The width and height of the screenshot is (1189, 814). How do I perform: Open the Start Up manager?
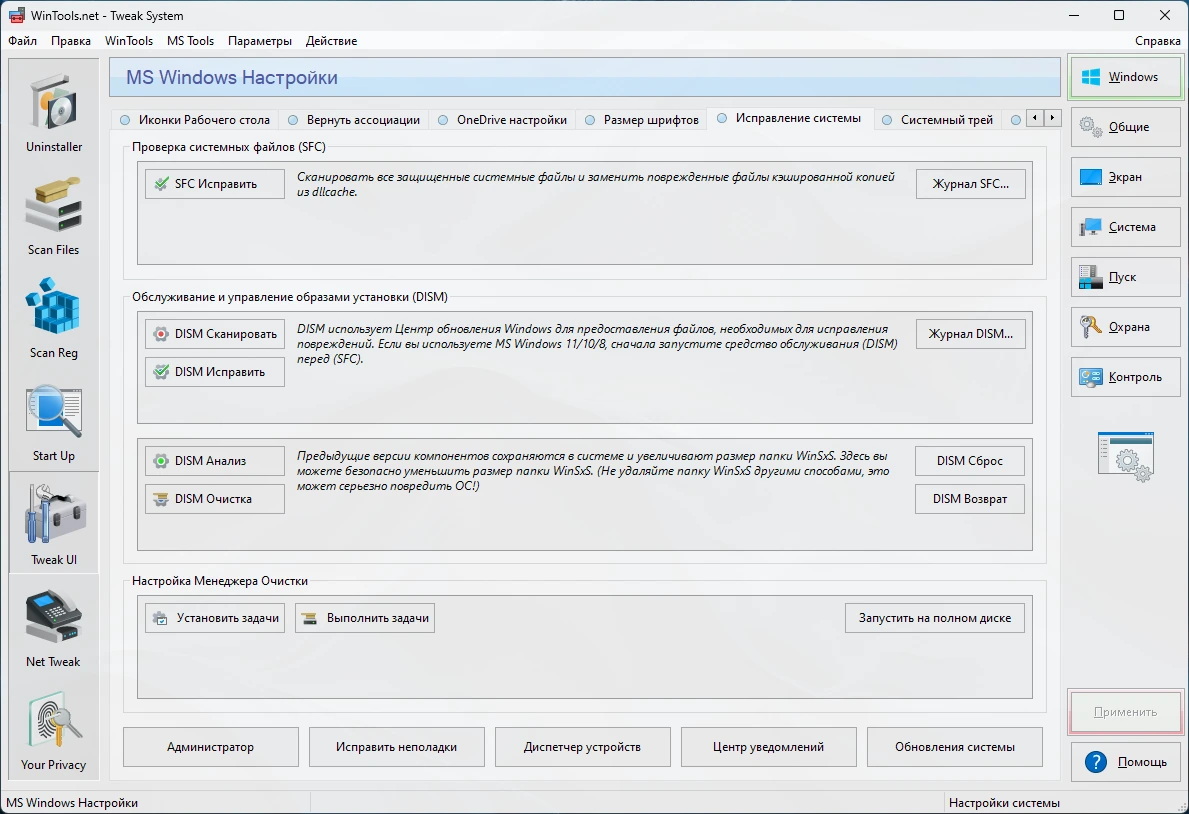pos(54,421)
